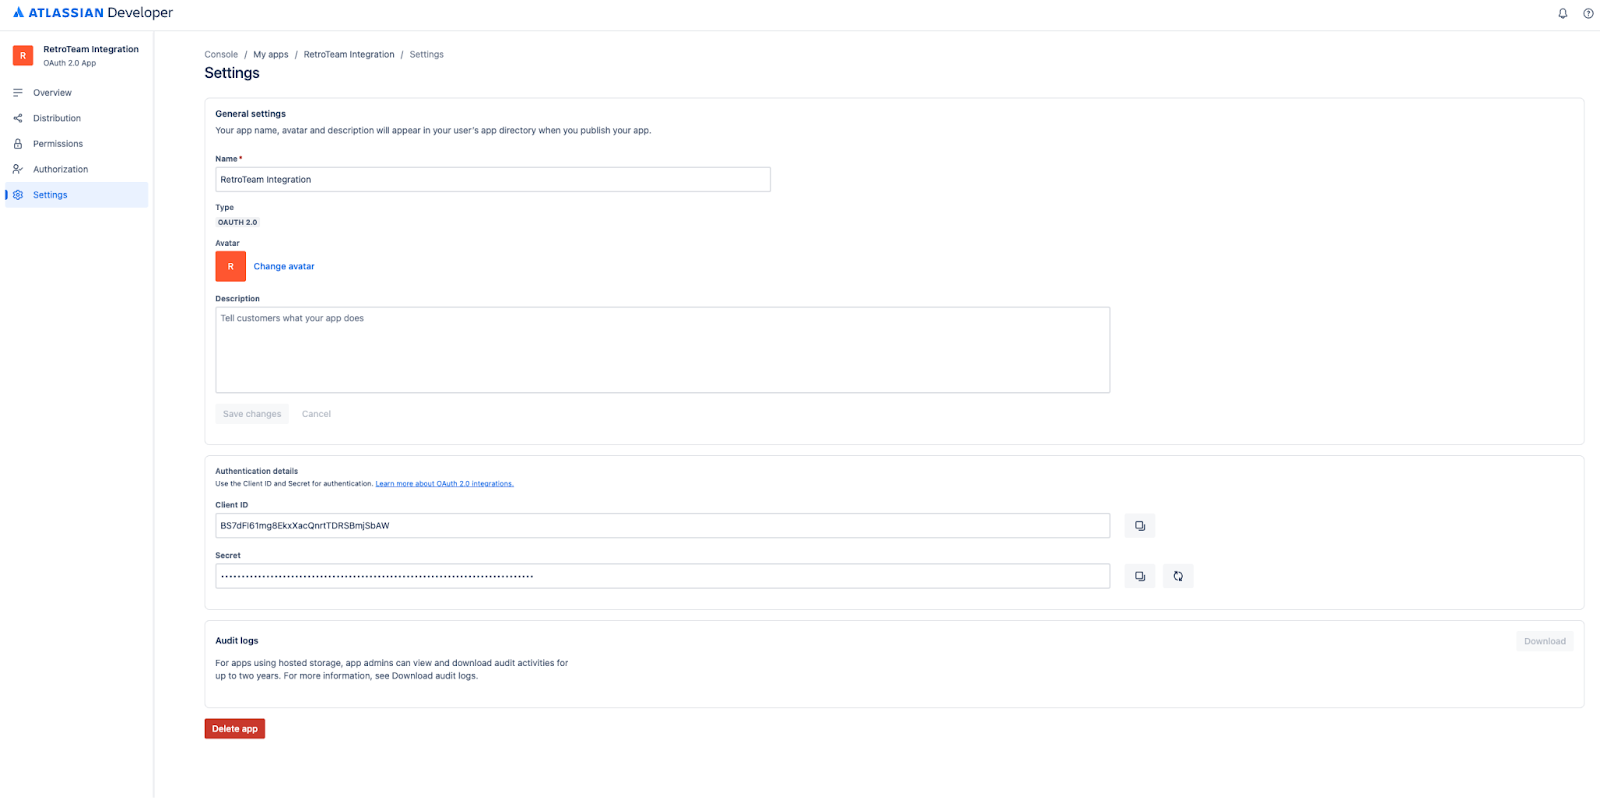Click the Distribution share icon
Screen dimensions: 1600x798
pyautogui.click(x=17, y=118)
